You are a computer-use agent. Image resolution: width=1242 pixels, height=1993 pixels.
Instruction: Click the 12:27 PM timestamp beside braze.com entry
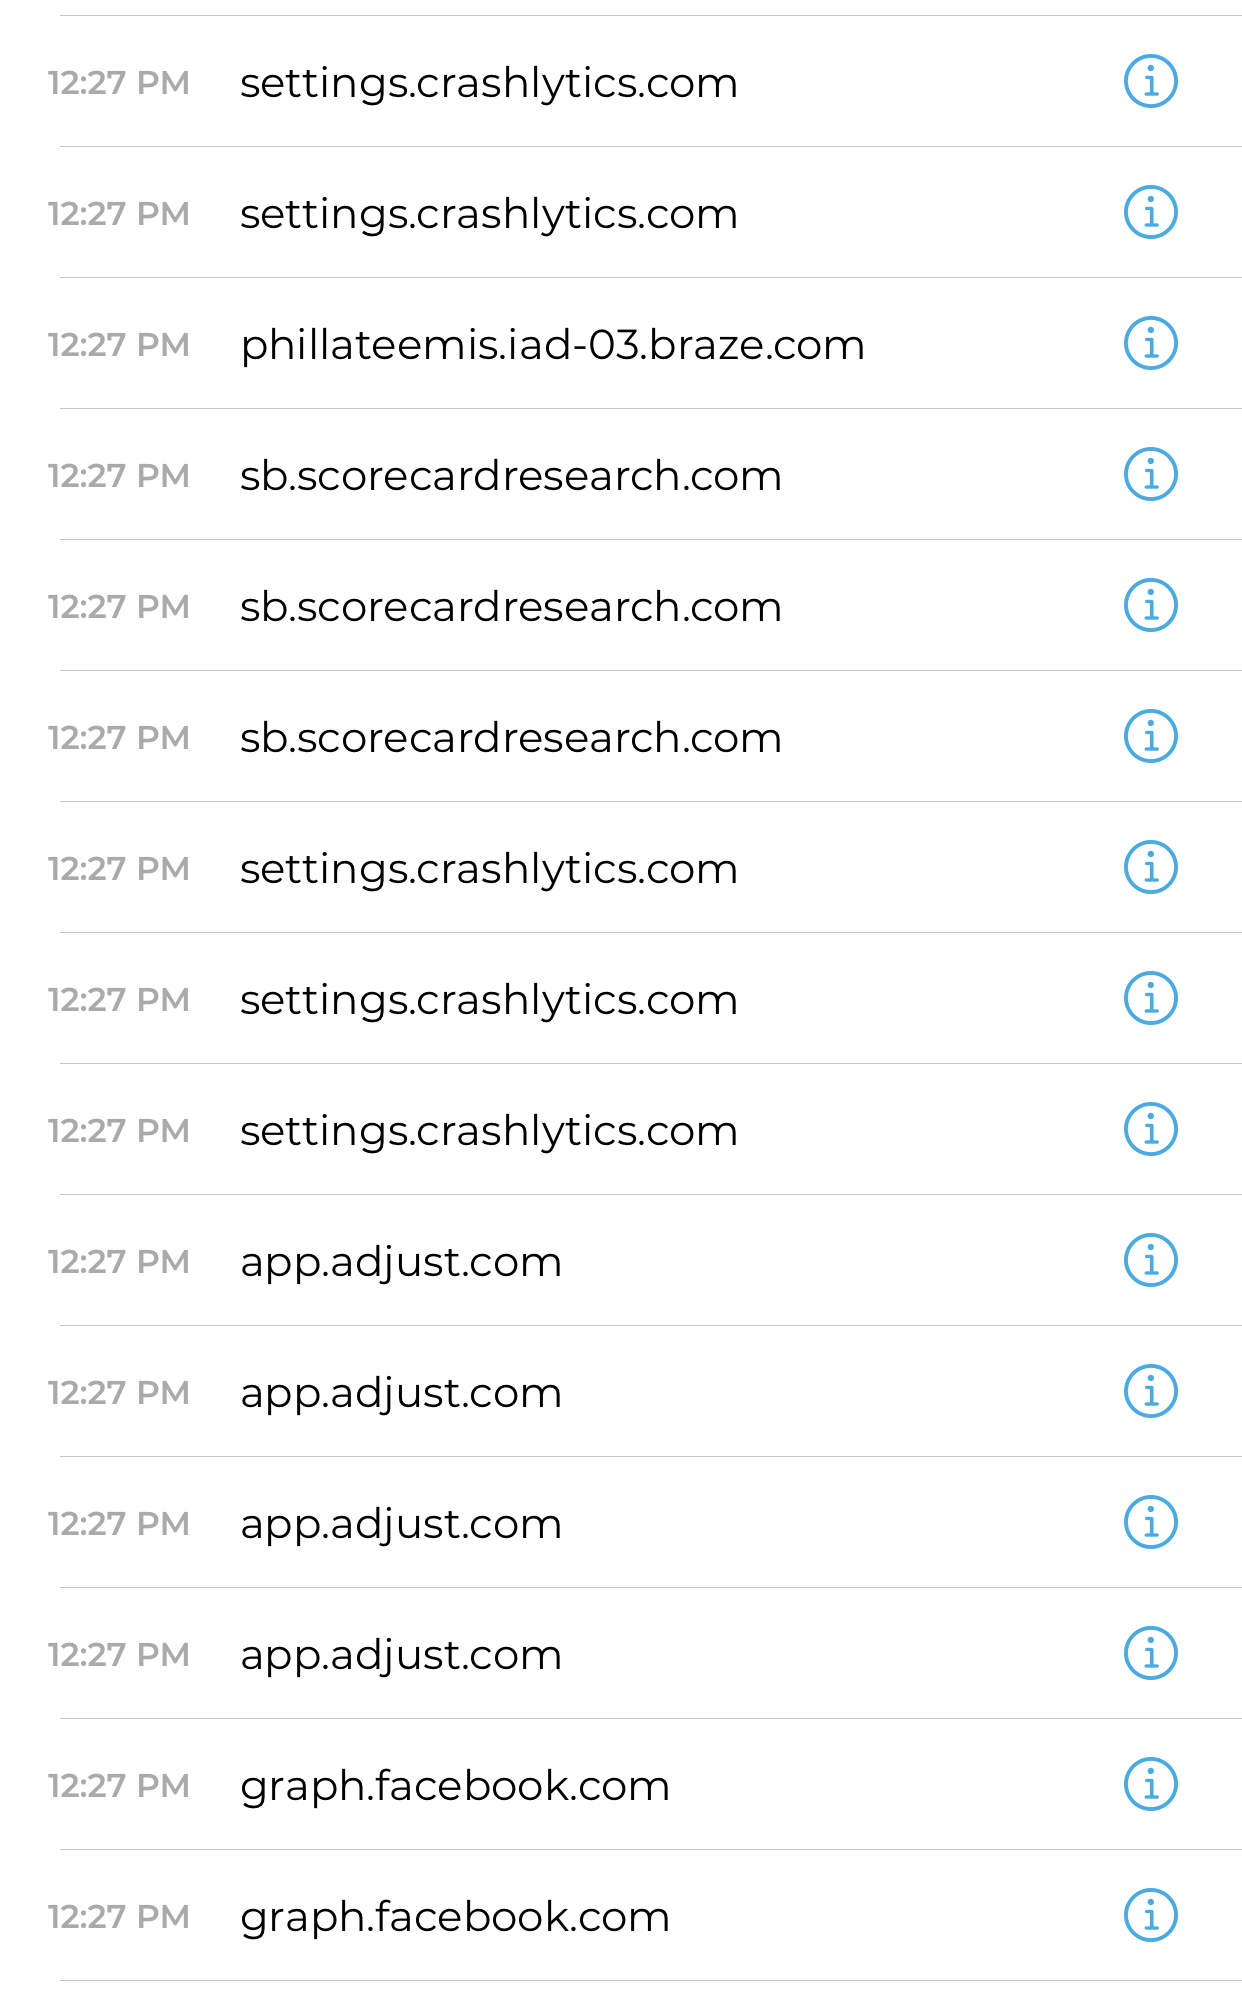118,345
